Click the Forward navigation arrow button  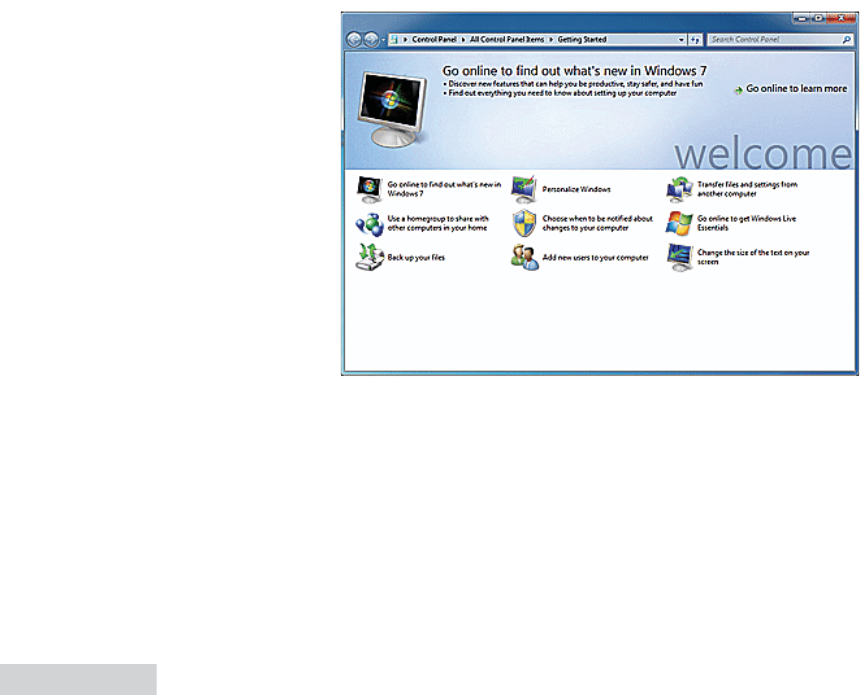click(371, 39)
